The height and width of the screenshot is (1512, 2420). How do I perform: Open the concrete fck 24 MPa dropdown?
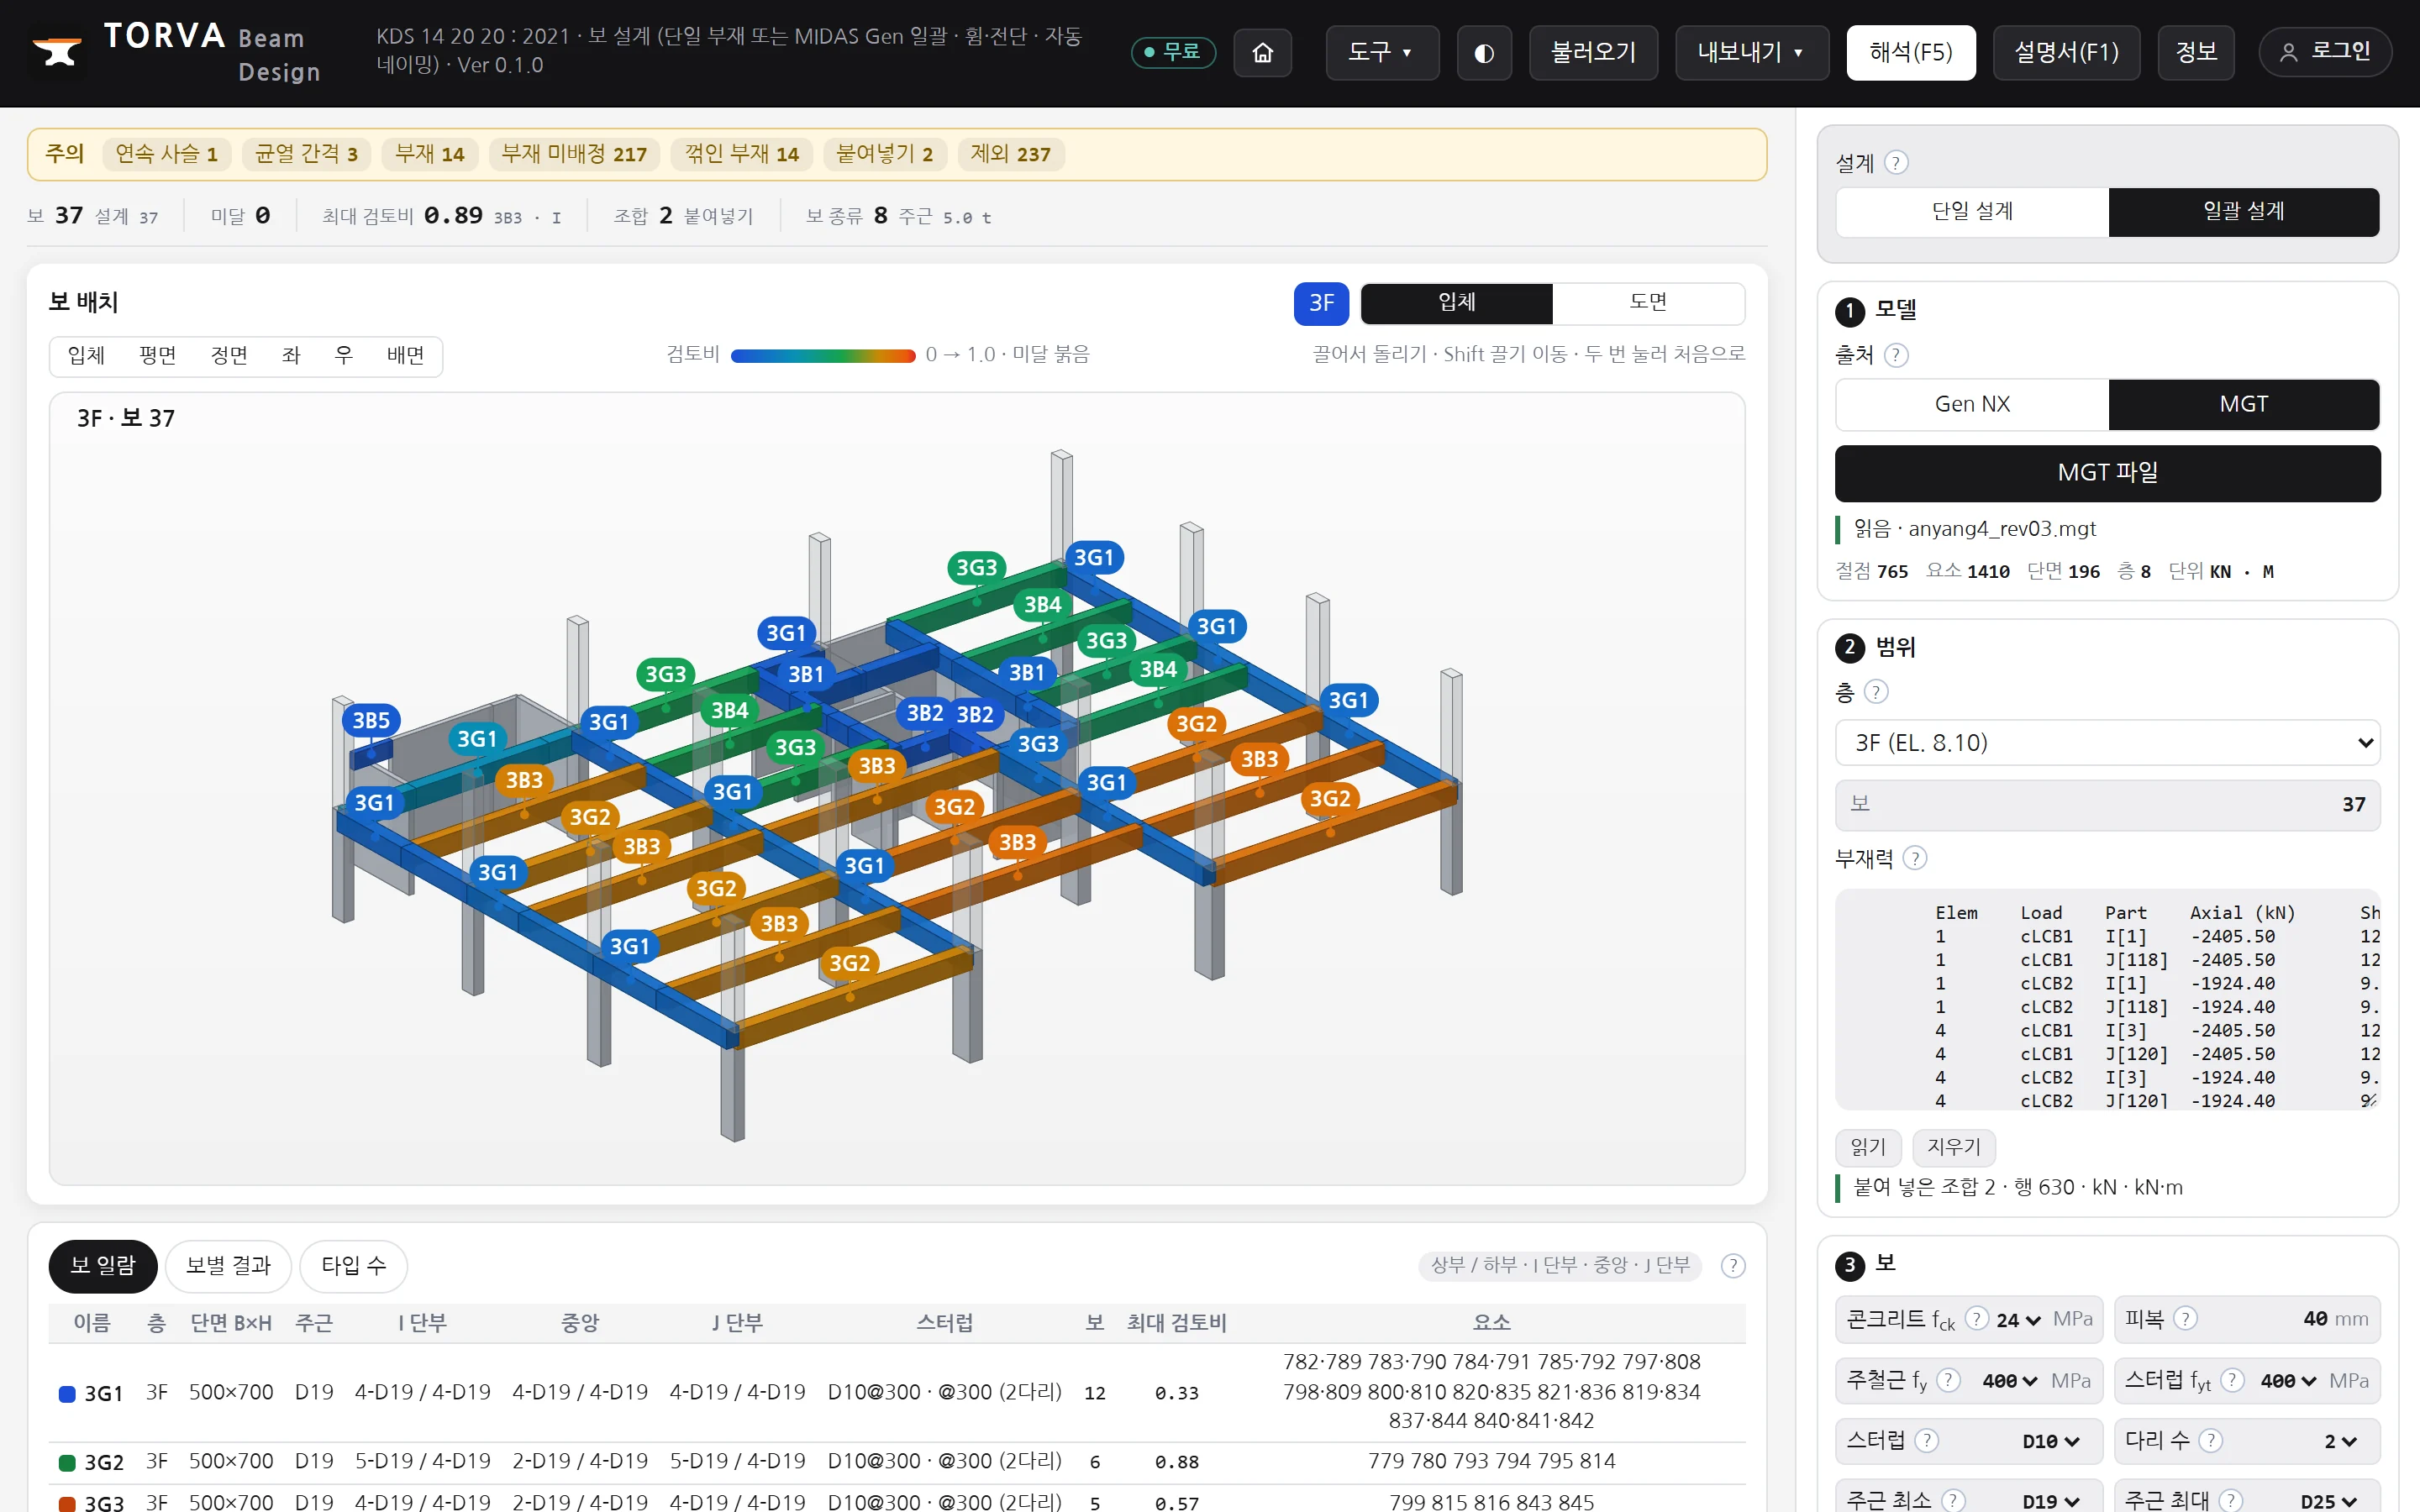coord(2018,1320)
